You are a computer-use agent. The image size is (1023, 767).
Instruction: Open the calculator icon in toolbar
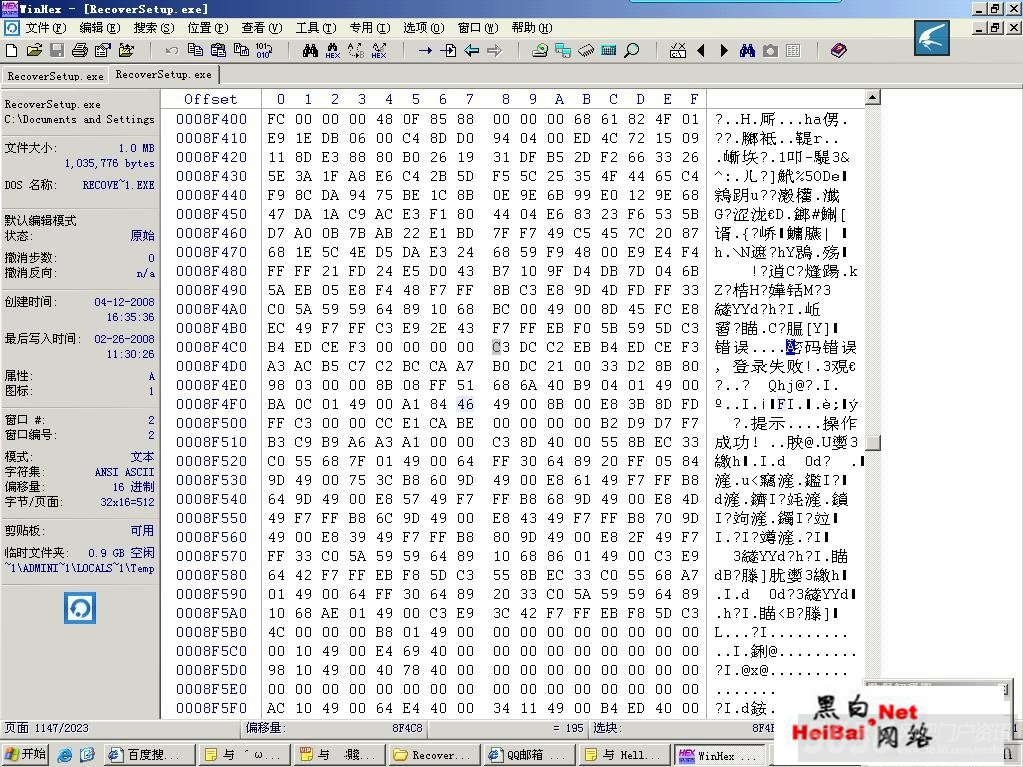[x=609, y=50]
